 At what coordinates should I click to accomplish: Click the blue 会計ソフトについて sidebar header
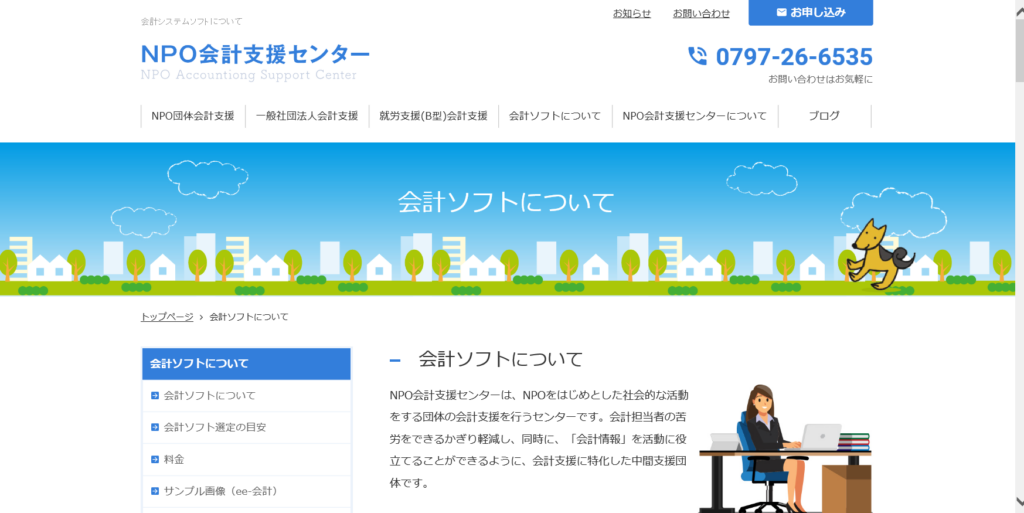pos(246,364)
